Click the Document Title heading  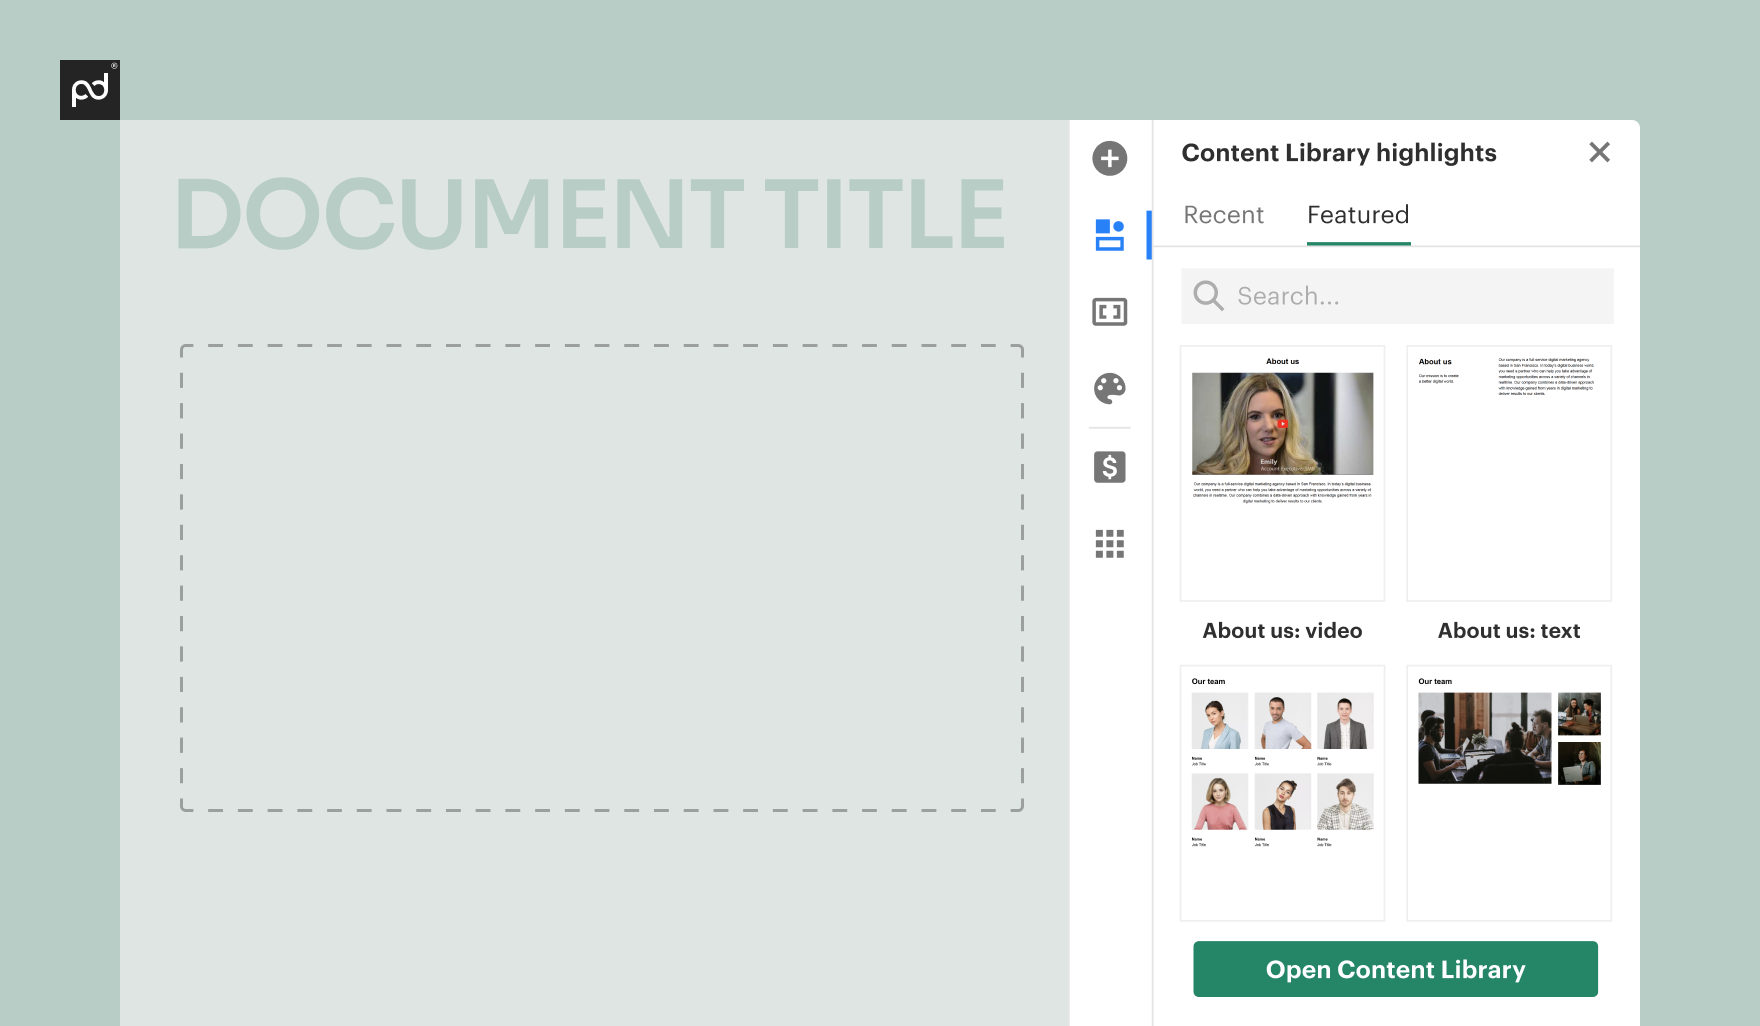point(590,212)
